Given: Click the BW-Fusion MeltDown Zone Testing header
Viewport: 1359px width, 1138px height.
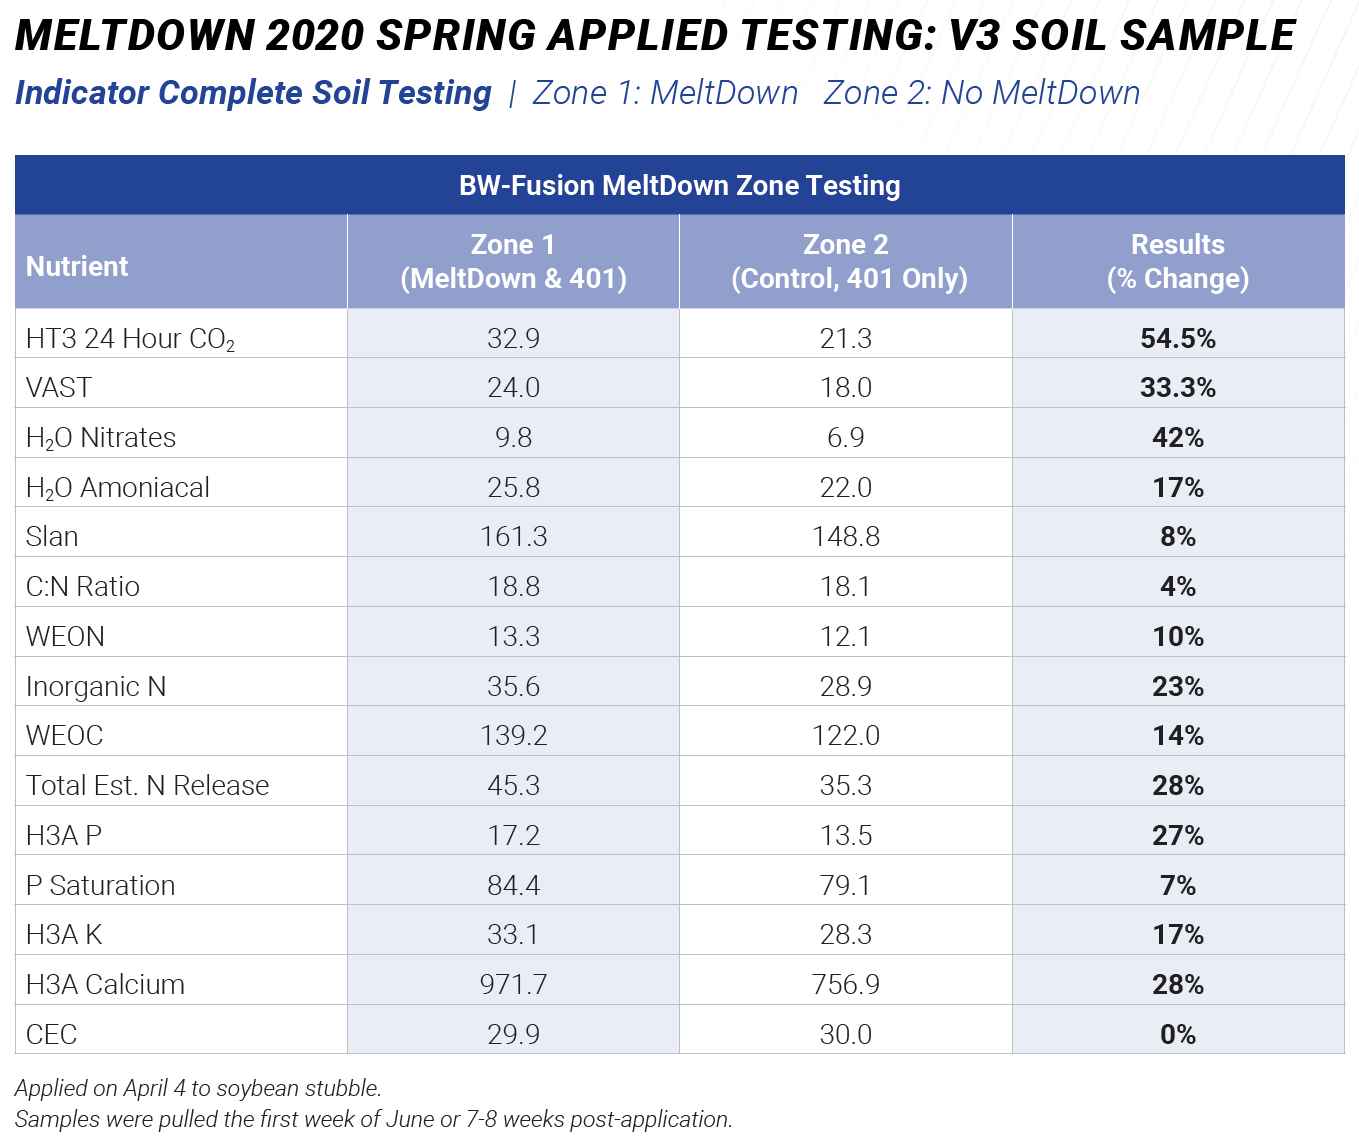Looking at the screenshot, I should [679, 185].
